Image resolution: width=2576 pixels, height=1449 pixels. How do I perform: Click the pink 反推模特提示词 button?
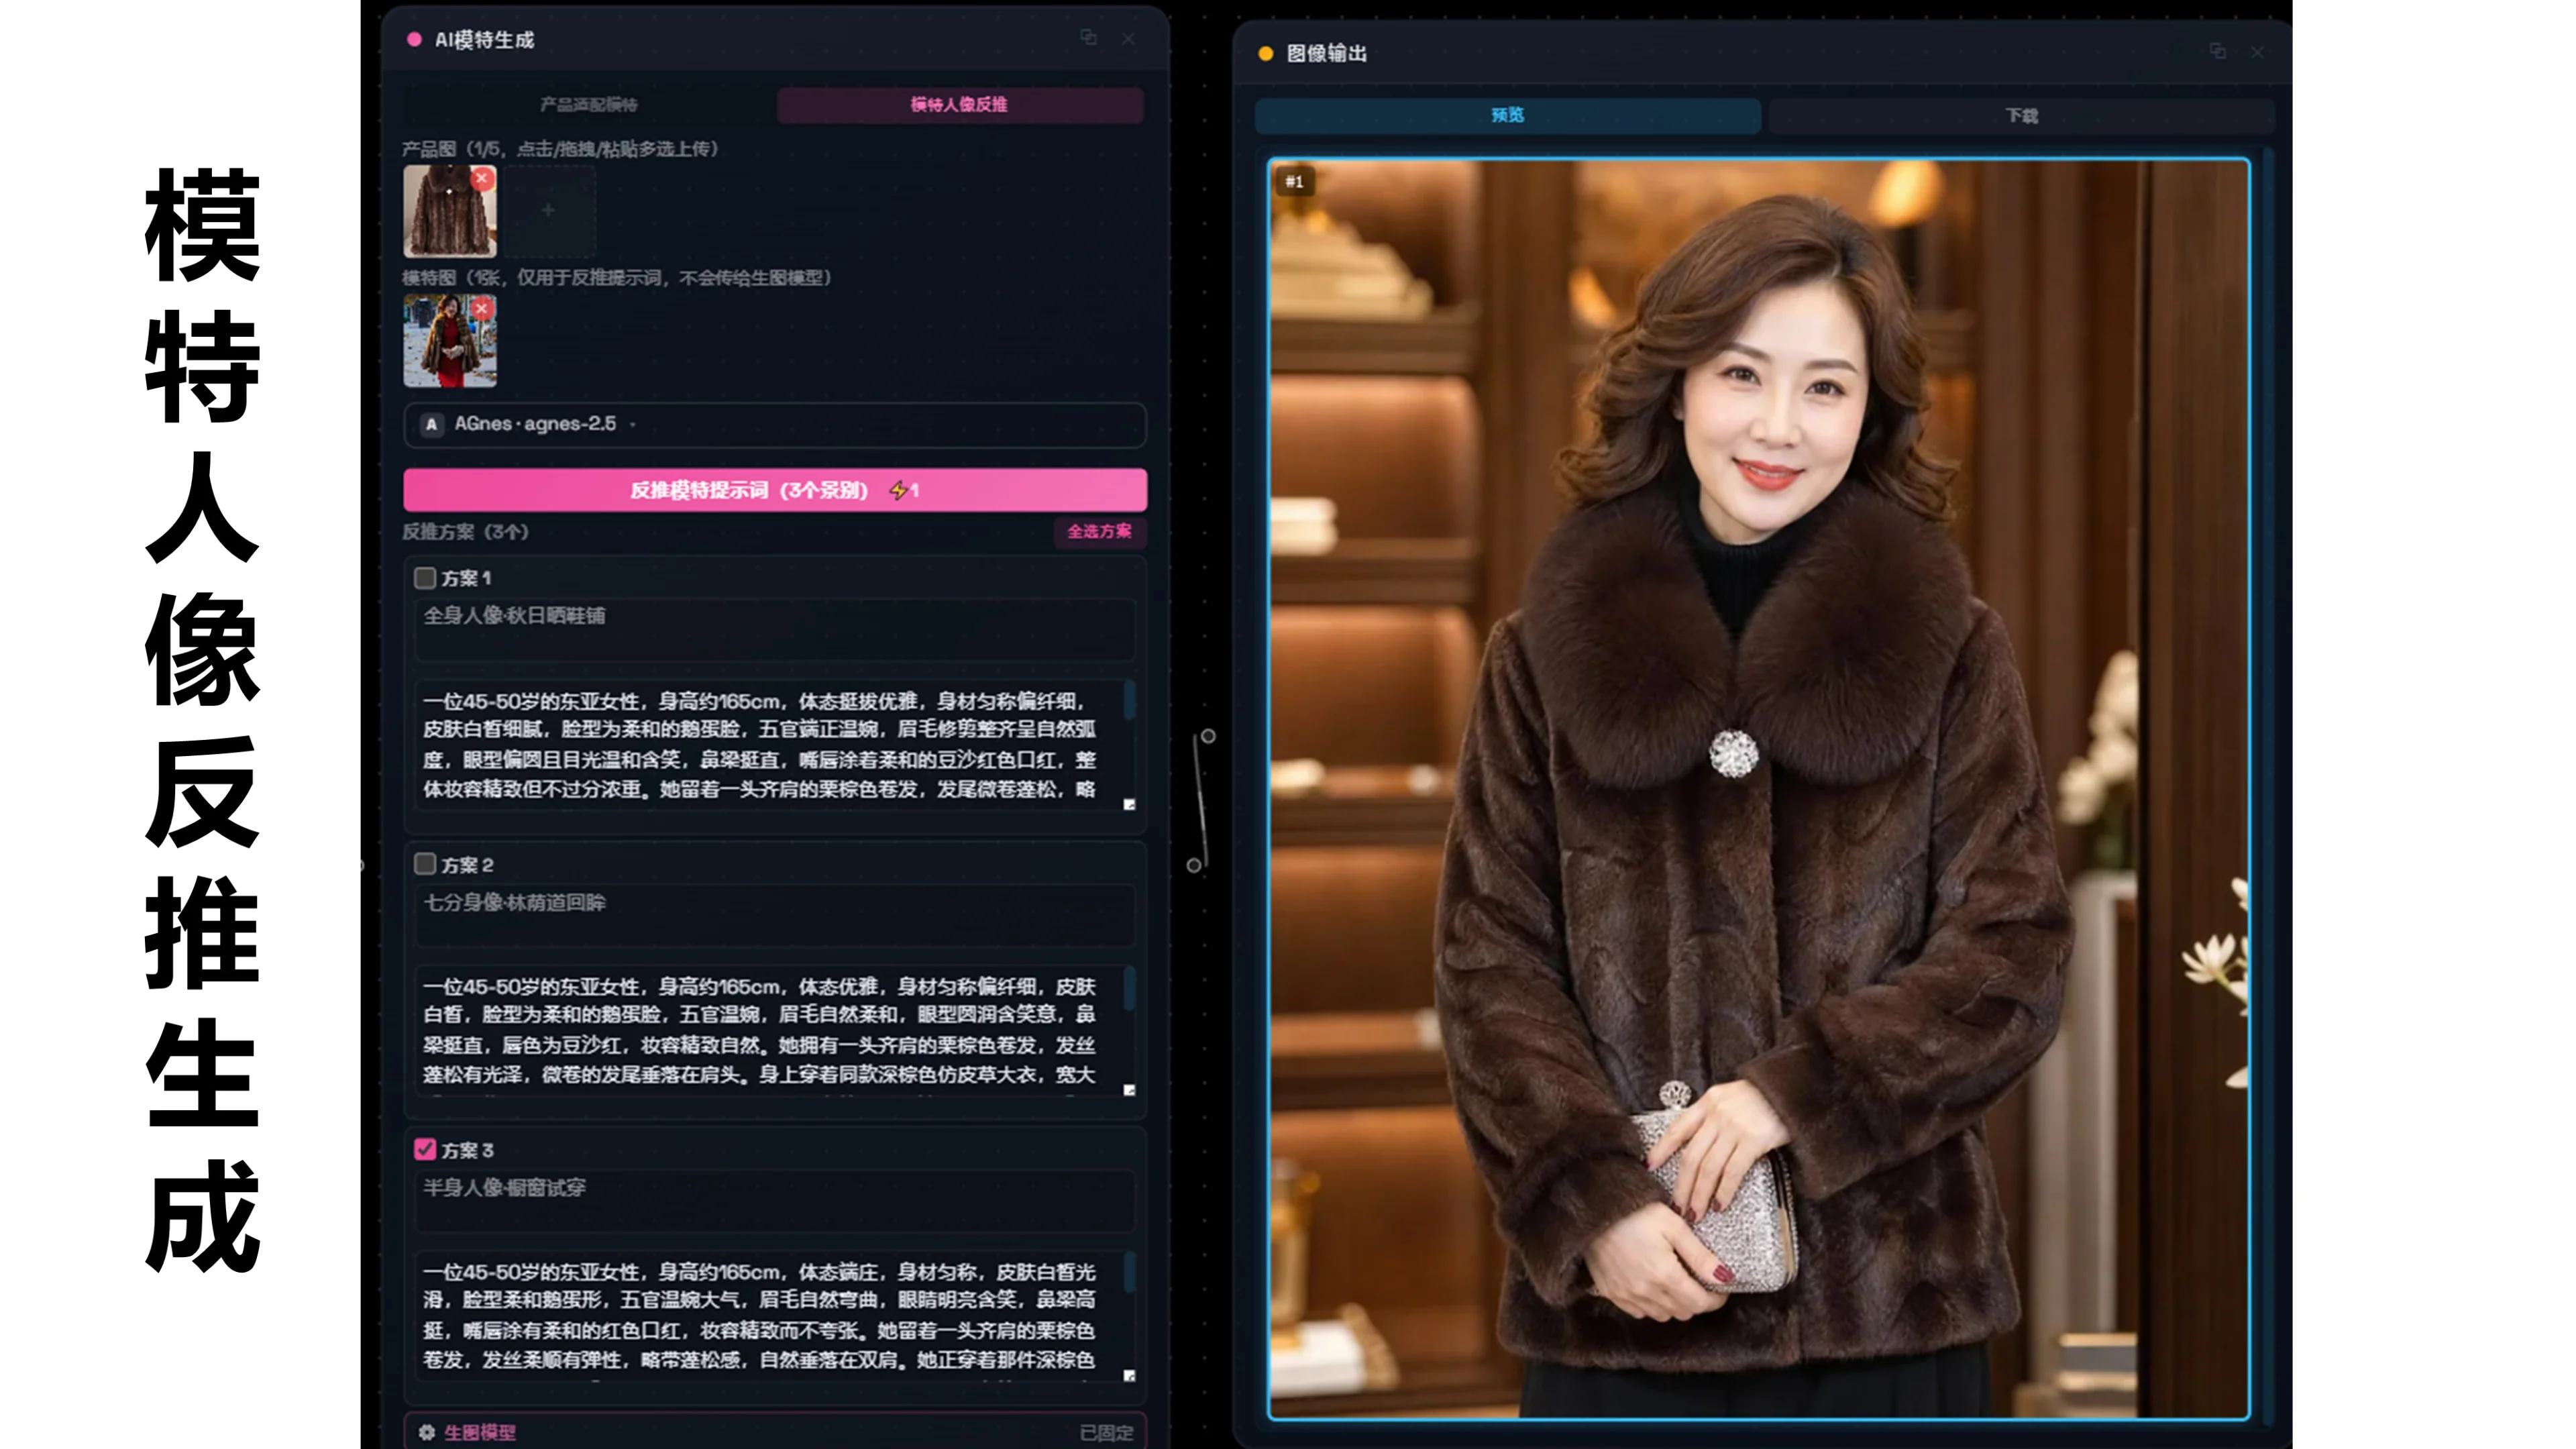[775, 490]
